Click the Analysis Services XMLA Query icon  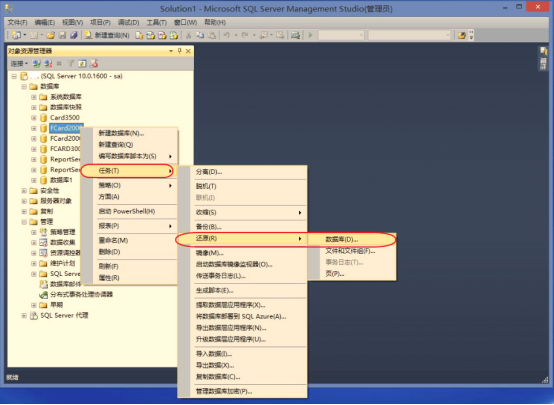tap(173, 35)
